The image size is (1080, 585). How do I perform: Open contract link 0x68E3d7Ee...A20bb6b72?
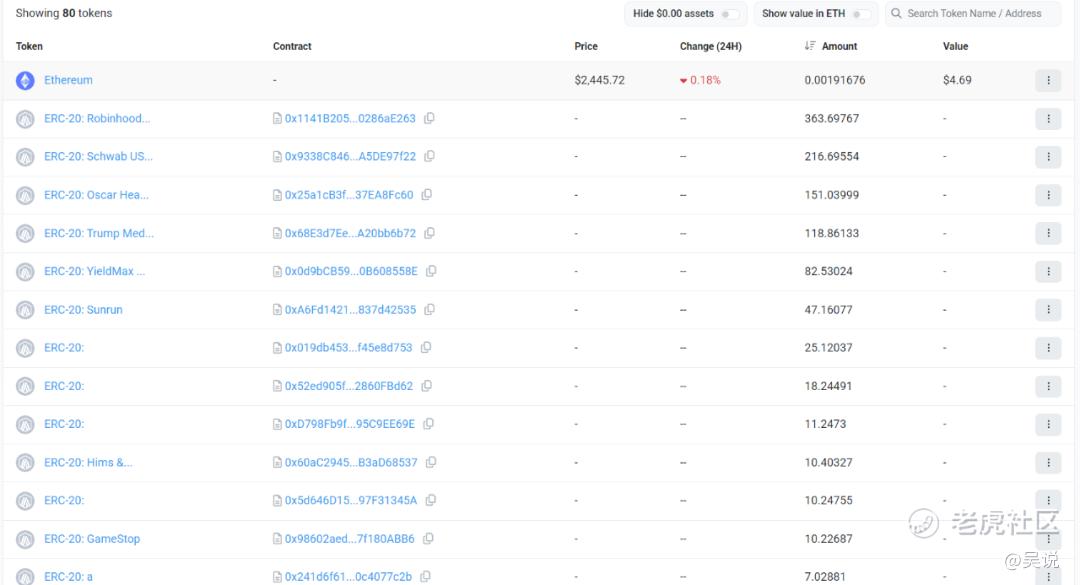coord(351,233)
